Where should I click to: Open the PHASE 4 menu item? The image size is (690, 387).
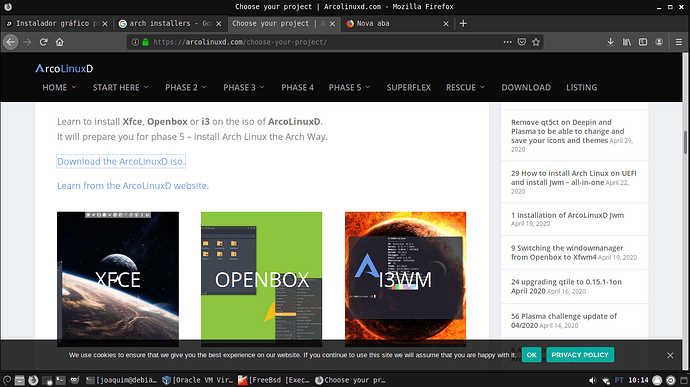pyautogui.click(x=297, y=88)
